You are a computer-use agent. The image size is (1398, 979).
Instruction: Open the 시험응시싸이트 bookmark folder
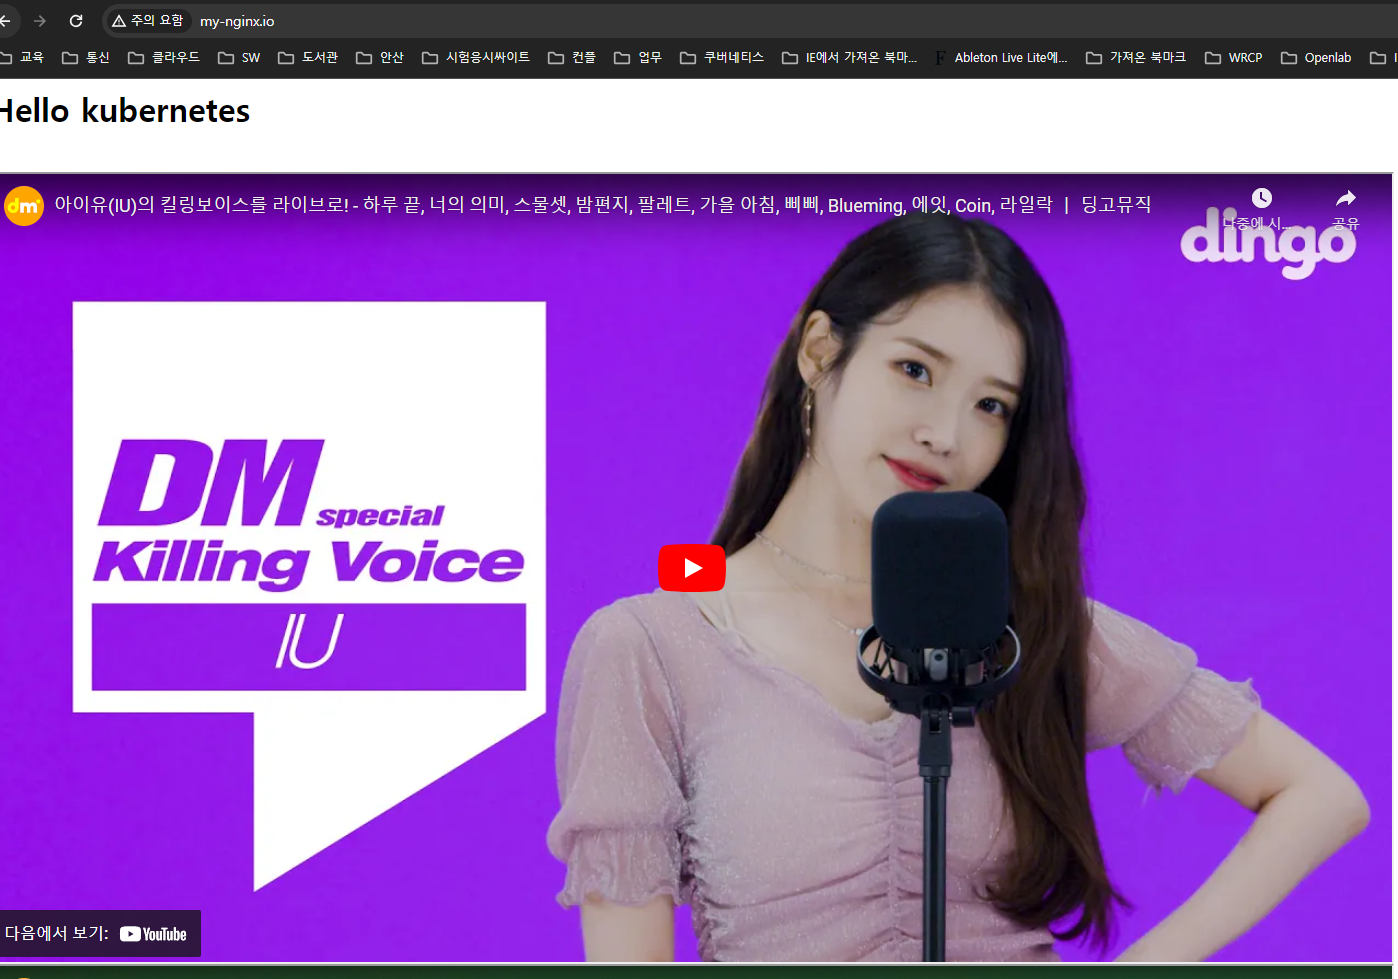tap(476, 58)
